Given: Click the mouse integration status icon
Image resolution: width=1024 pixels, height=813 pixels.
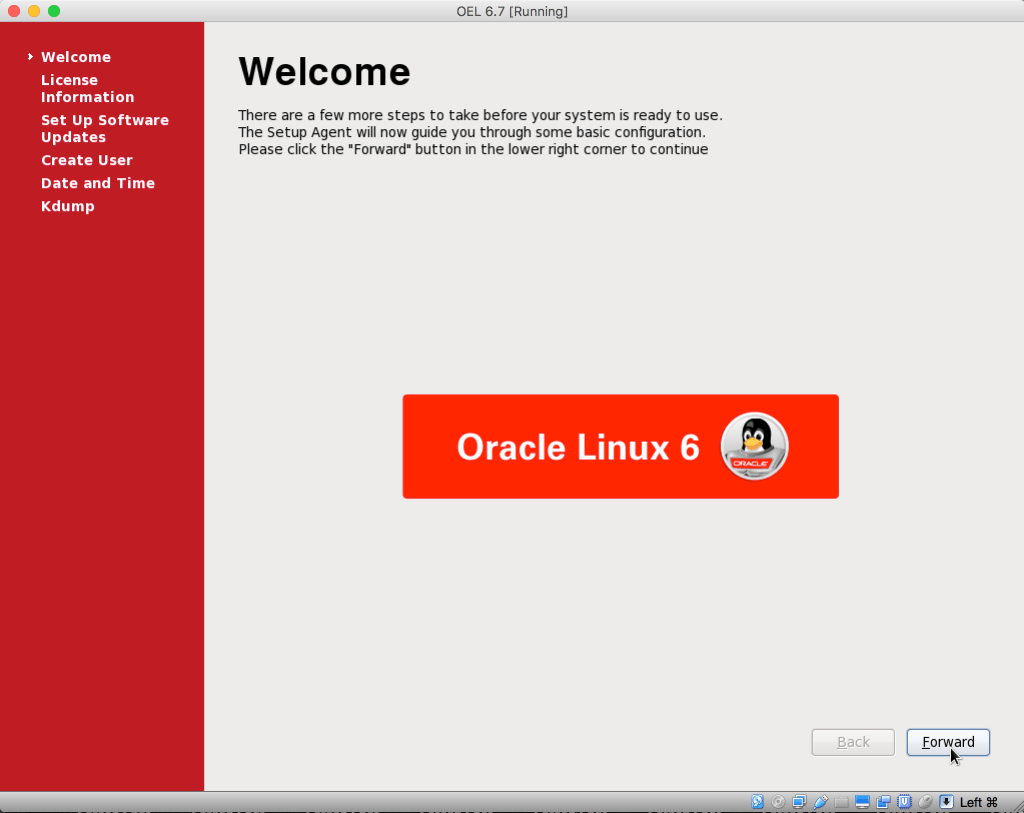Looking at the screenshot, I should [x=925, y=801].
